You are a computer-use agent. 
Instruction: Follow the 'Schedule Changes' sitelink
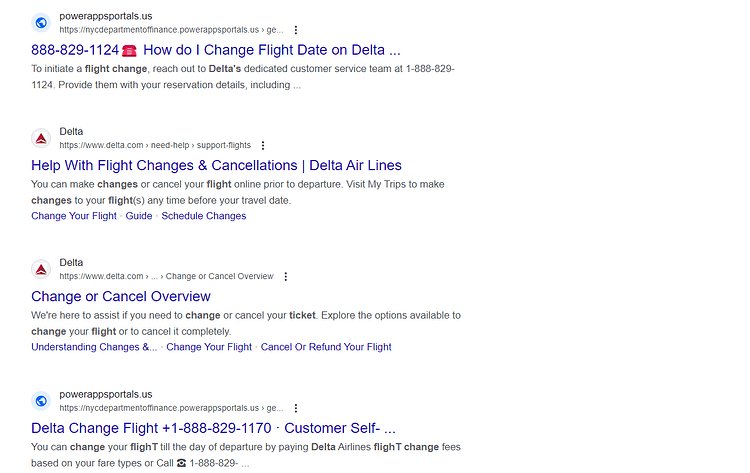(204, 216)
